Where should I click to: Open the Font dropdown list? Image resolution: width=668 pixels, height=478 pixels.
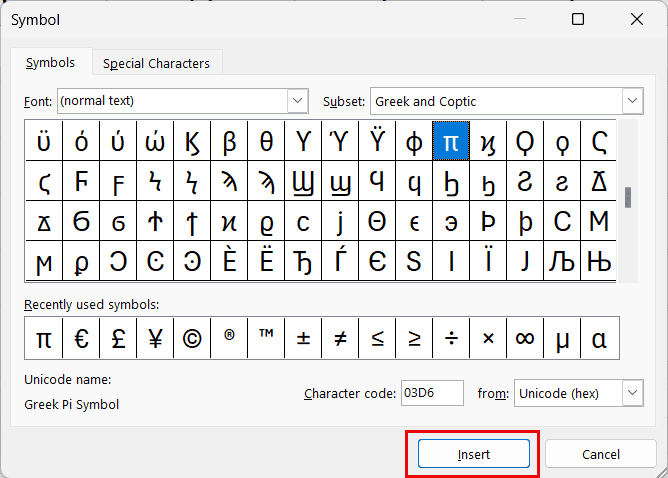click(297, 101)
